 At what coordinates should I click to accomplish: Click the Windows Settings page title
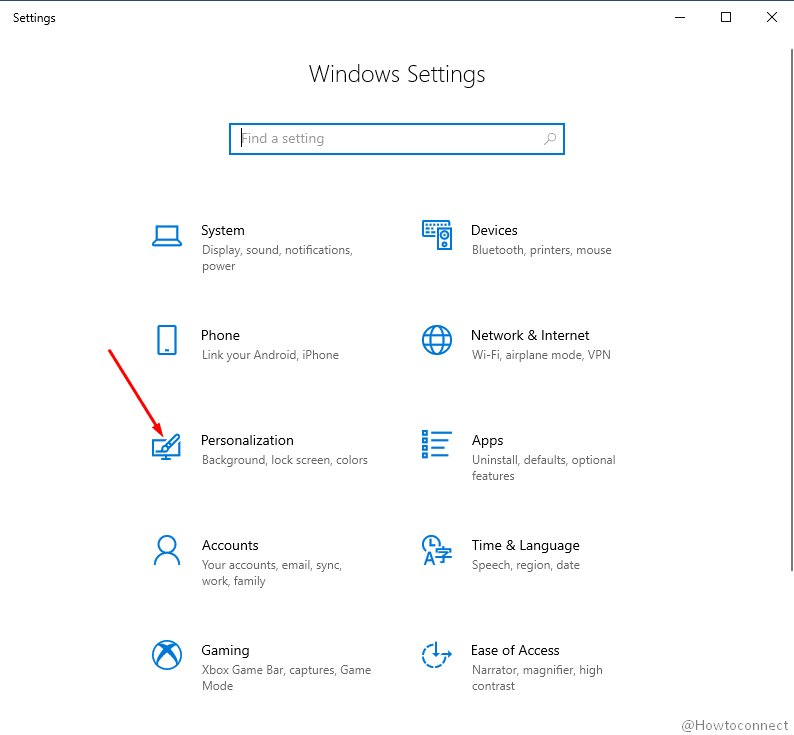(397, 74)
